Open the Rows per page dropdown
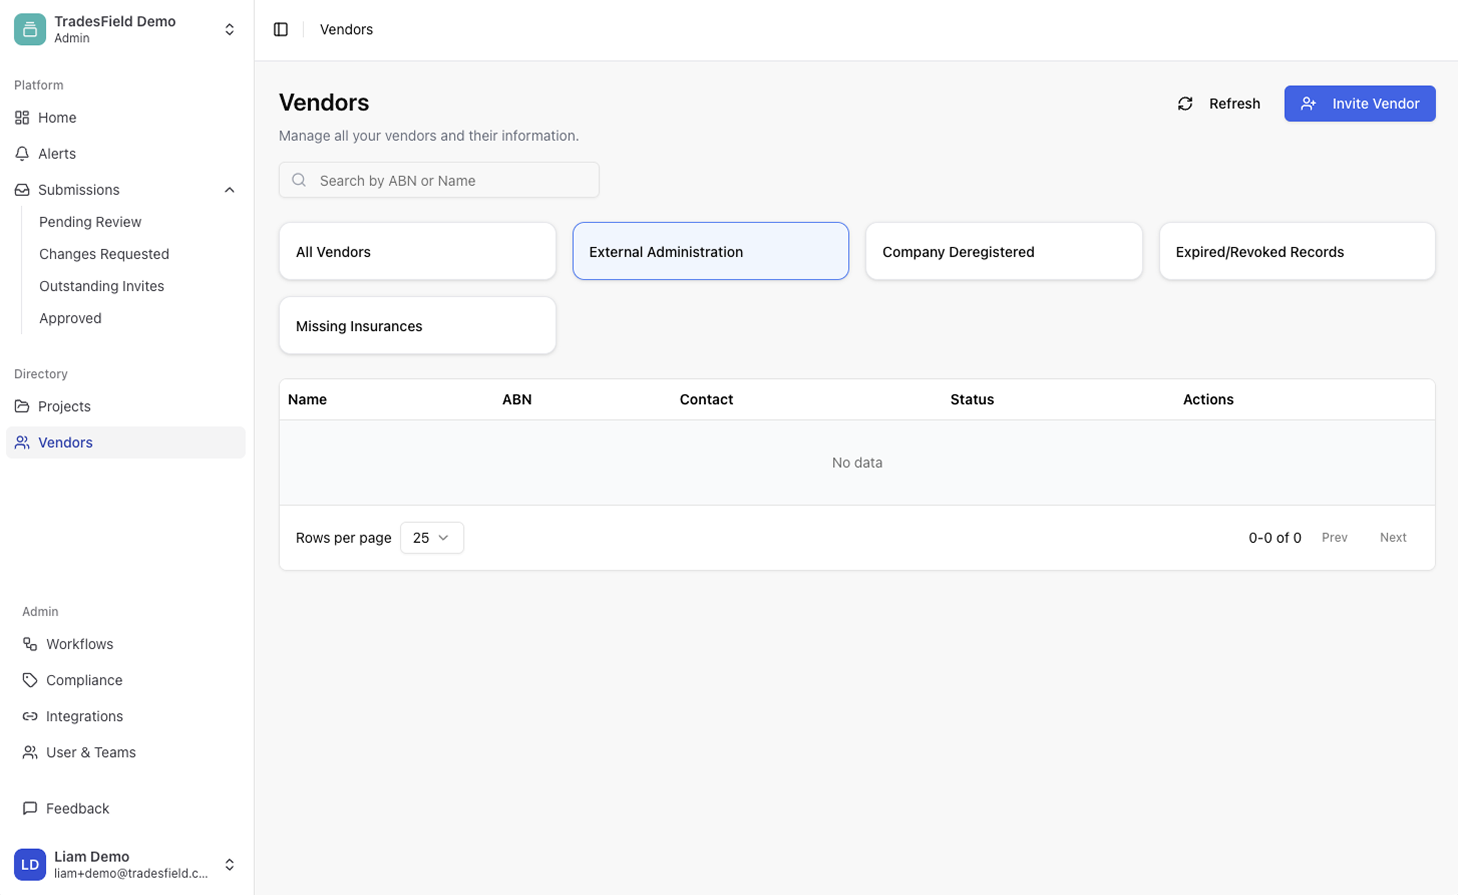The image size is (1458, 895). coord(431,537)
